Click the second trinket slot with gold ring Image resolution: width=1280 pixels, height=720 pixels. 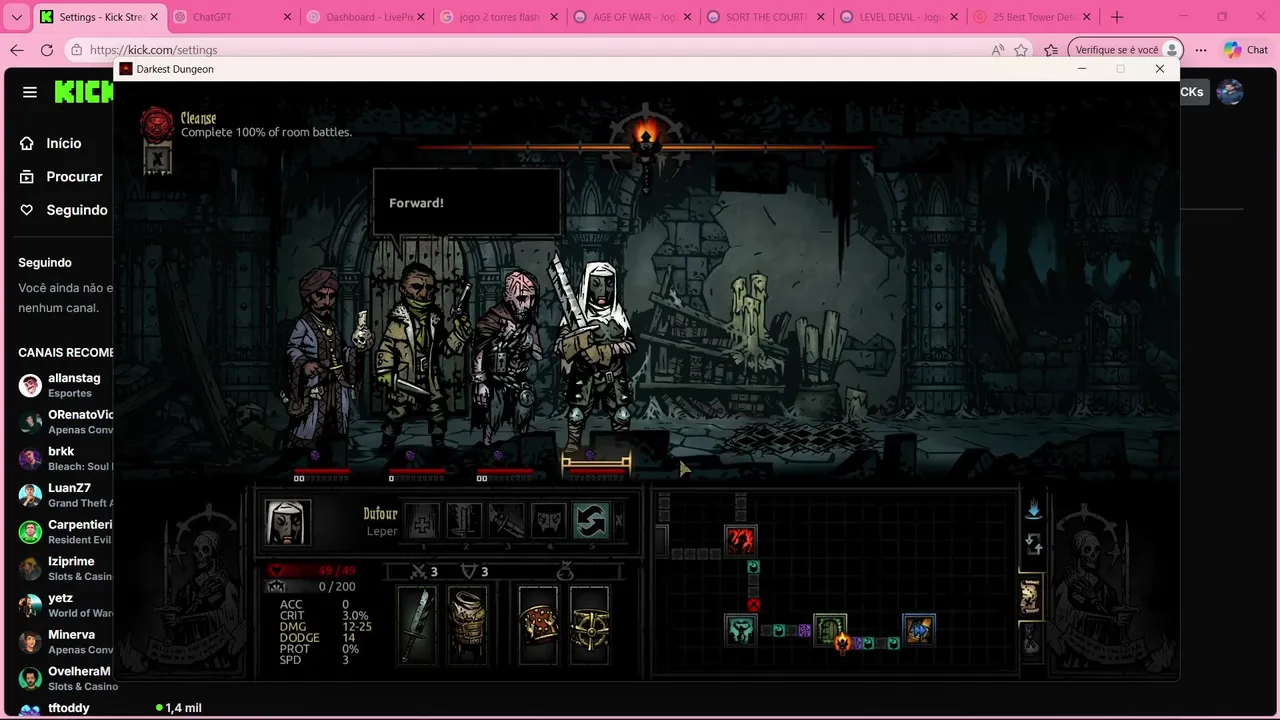[589, 626]
